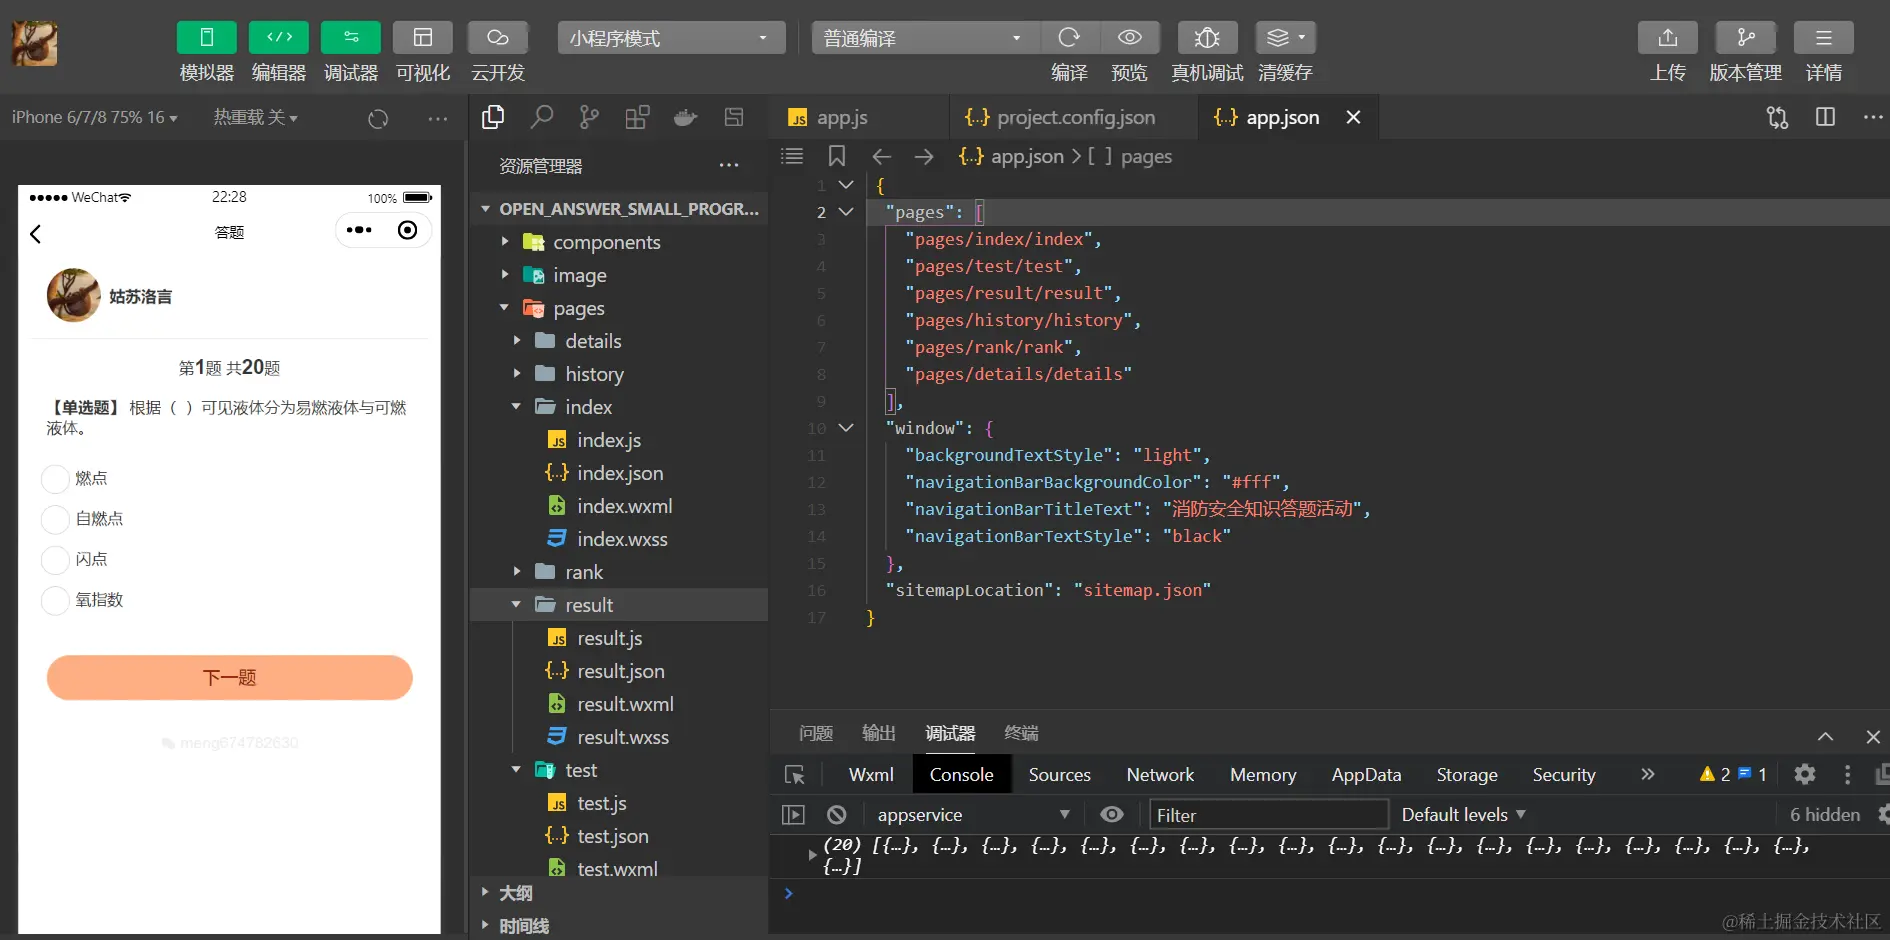Image resolution: width=1890 pixels, height=940 pixels.
Task: Open the extensions icon in sidebar
Action: 637,117
